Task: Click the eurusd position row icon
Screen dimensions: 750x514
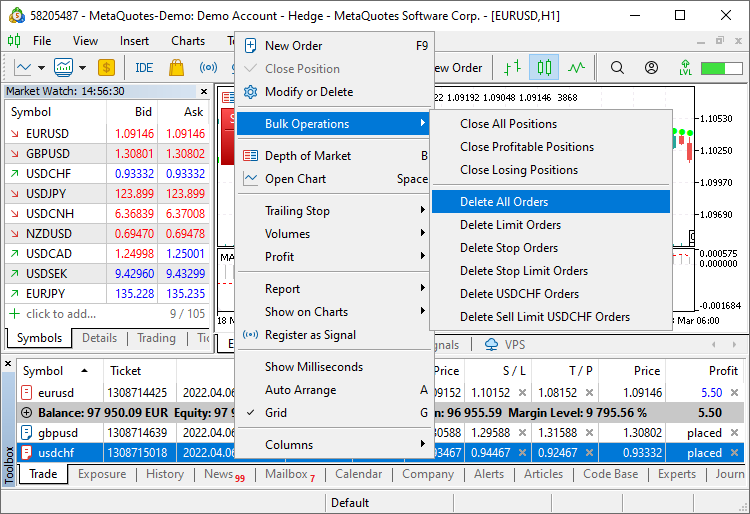Action: click(27, 393)
